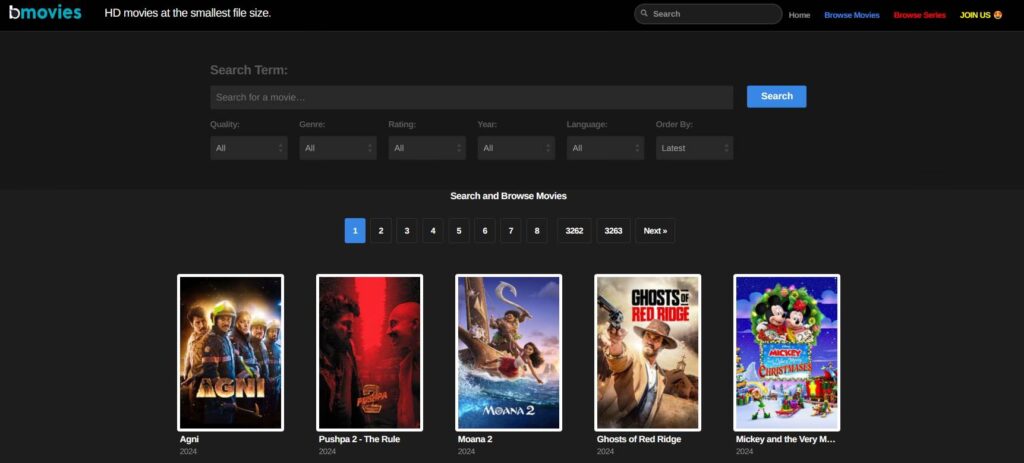This screenshot has width=1024, height=463.
Task: Jump to last page 3263
Action: 613,231
